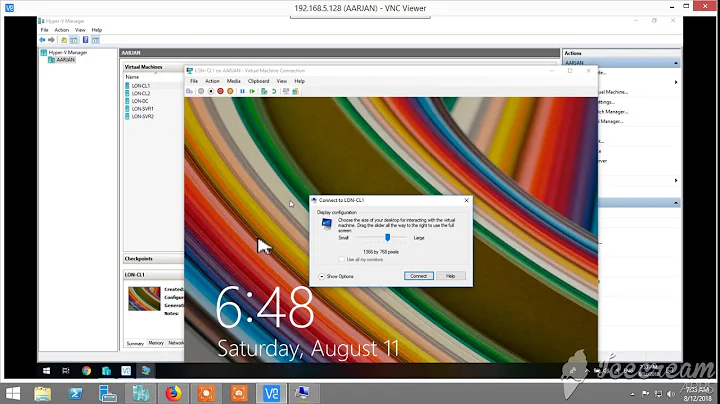Open Media menu in VM Connection window
This screenshot has width=720, height=404.
tap(233, 81)
